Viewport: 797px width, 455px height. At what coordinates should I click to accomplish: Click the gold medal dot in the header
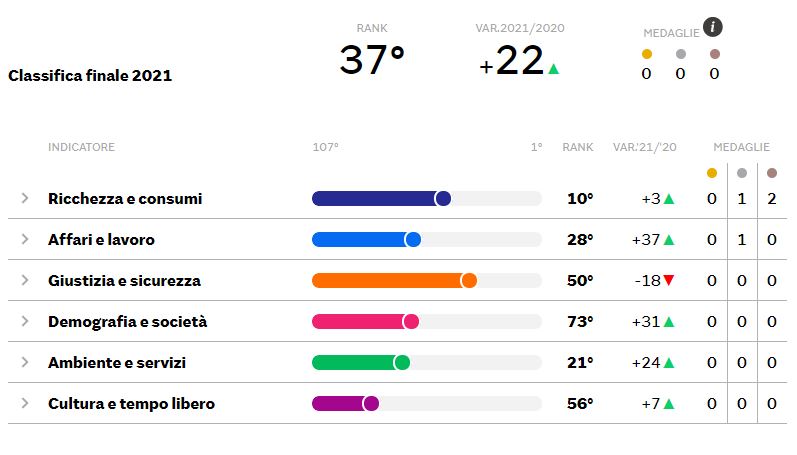[647, 54]
